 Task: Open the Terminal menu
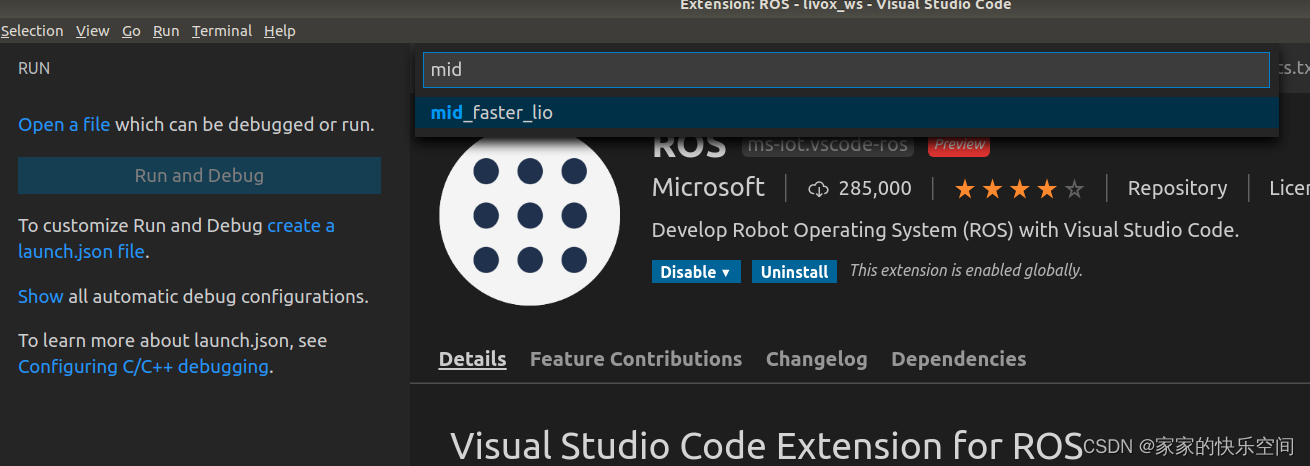coord(222,31)
